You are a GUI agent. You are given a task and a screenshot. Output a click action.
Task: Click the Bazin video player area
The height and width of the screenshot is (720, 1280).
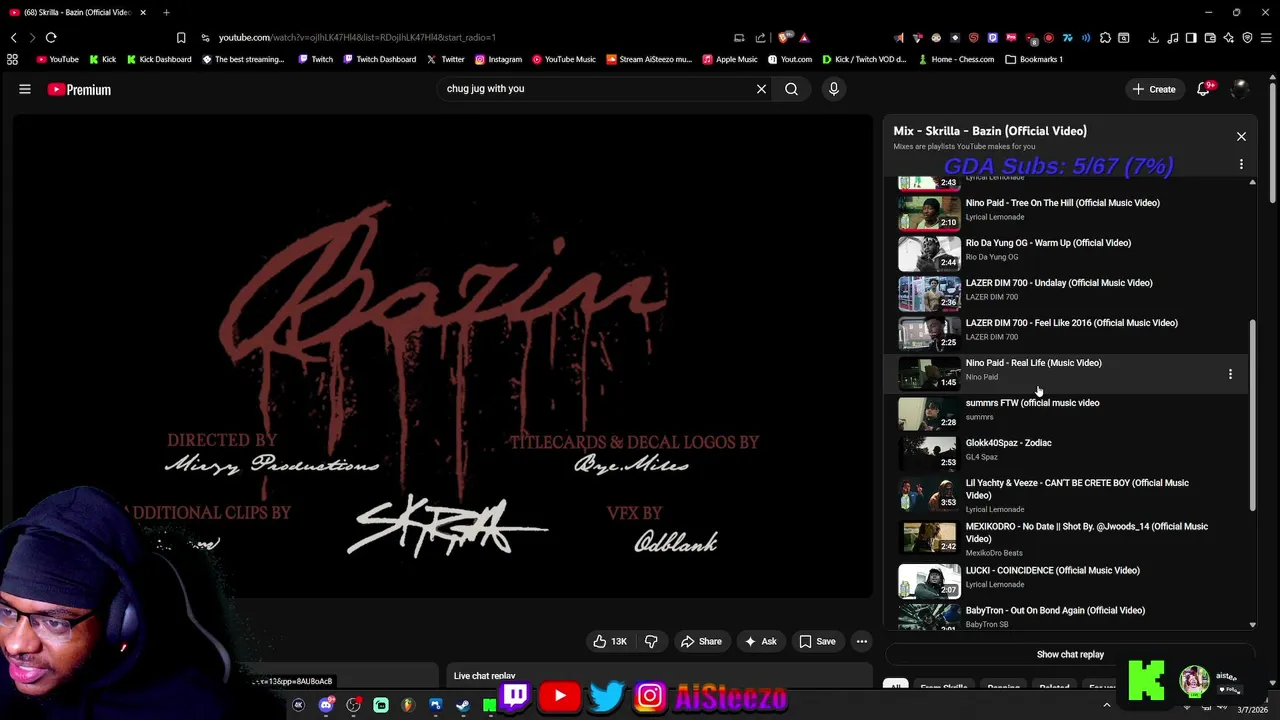442,356
